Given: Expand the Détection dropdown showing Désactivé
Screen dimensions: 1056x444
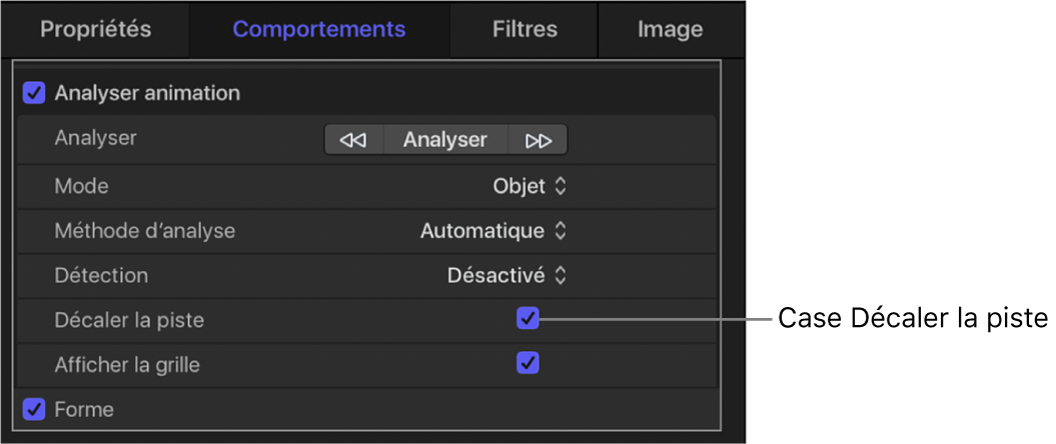Looking at the screenshot, I should (x=507, y=275).
